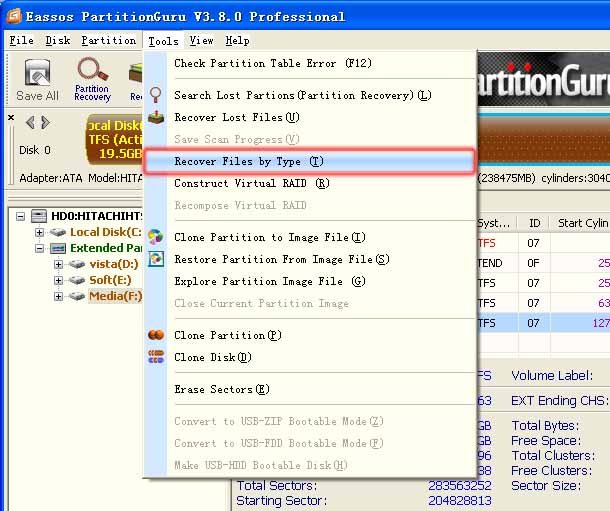Image resolution: width=610 pixels, height=511 pixels.
Task: Open the View menu
Action: 202,40
